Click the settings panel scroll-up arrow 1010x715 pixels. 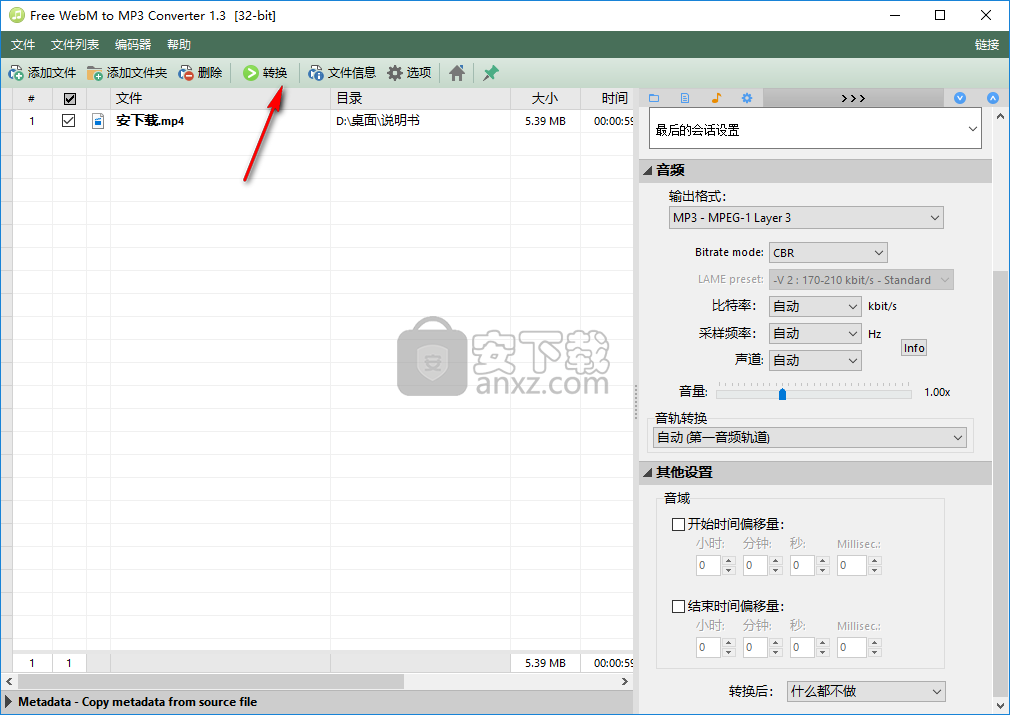point(1000,117)
